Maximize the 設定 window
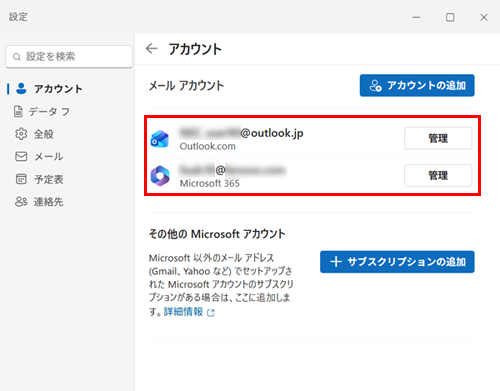This screenshot has width=500, height=391. point(450,17)
